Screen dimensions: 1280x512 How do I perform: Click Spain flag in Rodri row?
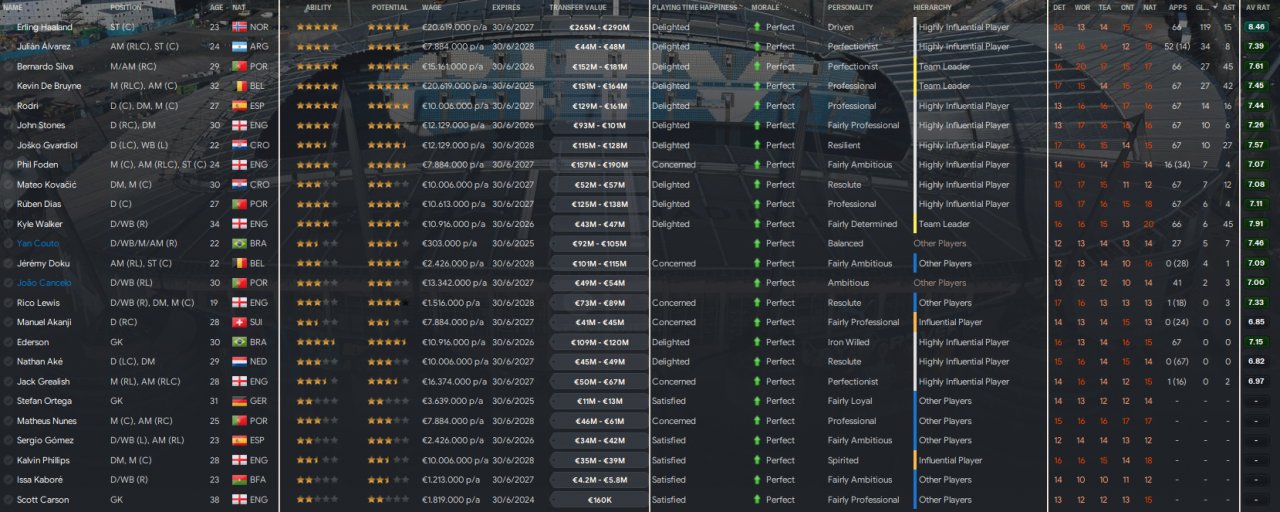click(x=239, y=106)
